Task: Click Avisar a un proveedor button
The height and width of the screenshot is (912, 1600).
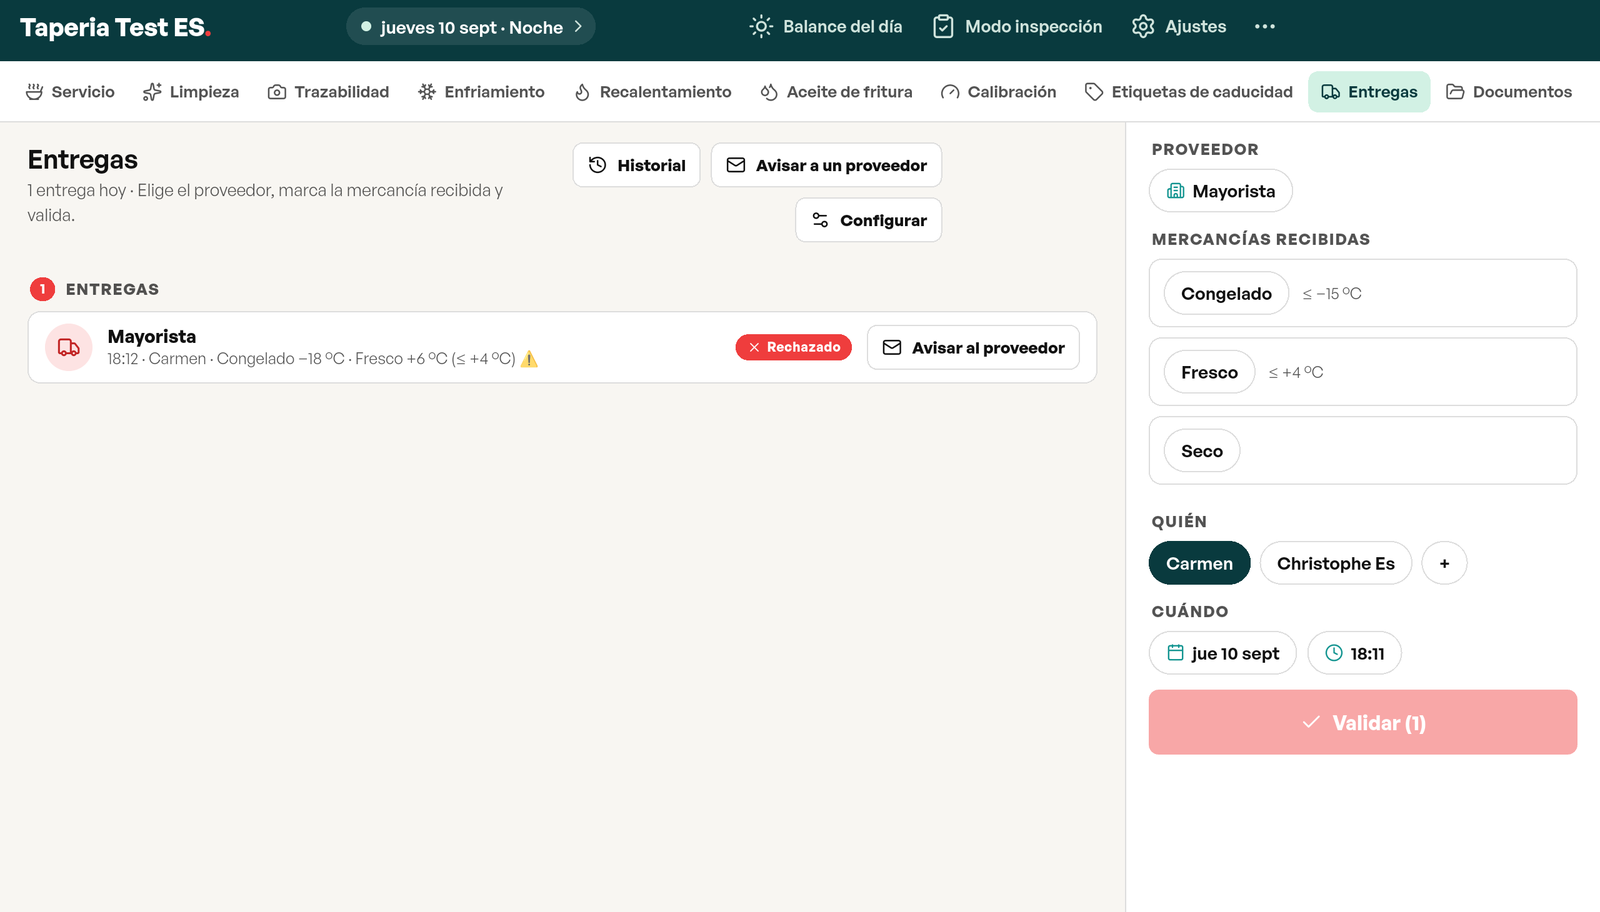Action: (826, 165)
